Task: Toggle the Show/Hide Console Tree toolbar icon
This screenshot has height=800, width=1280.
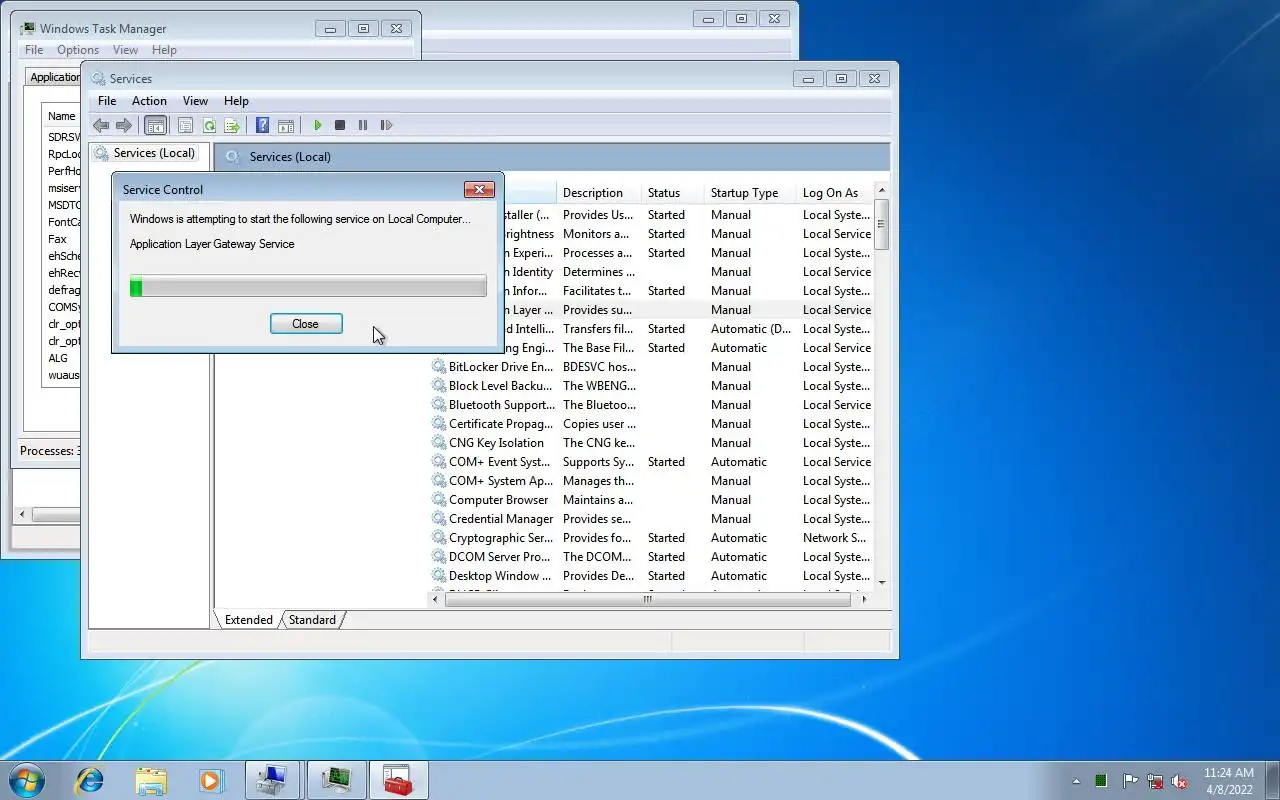Action: [x=155, y=125]
